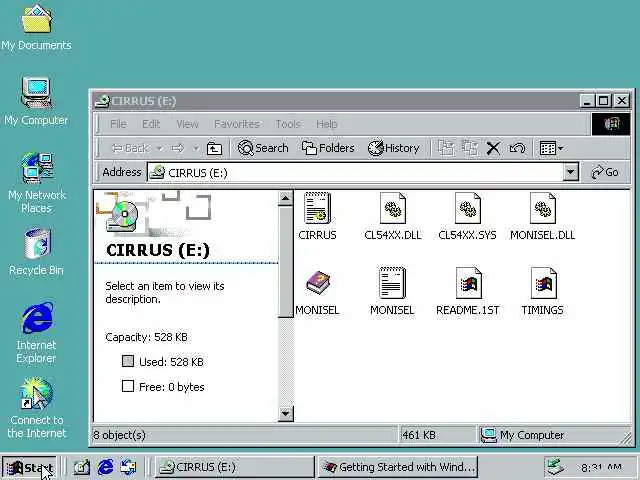
Task: Click the Undo toolbar icon
Action: (x=517, y=148)
